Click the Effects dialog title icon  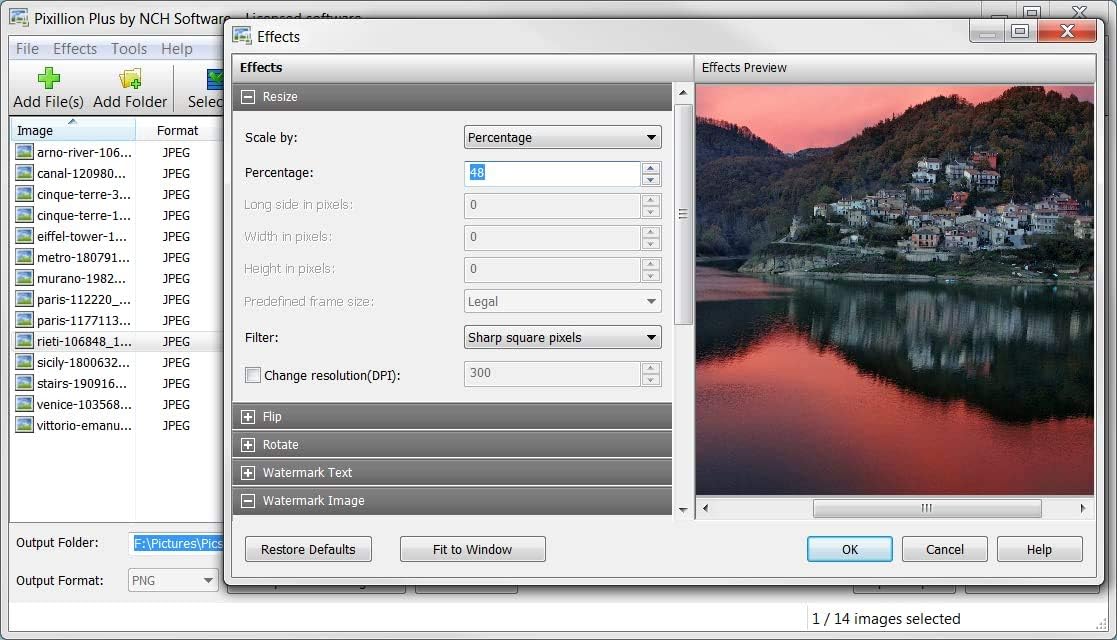[x=242, y=36]
